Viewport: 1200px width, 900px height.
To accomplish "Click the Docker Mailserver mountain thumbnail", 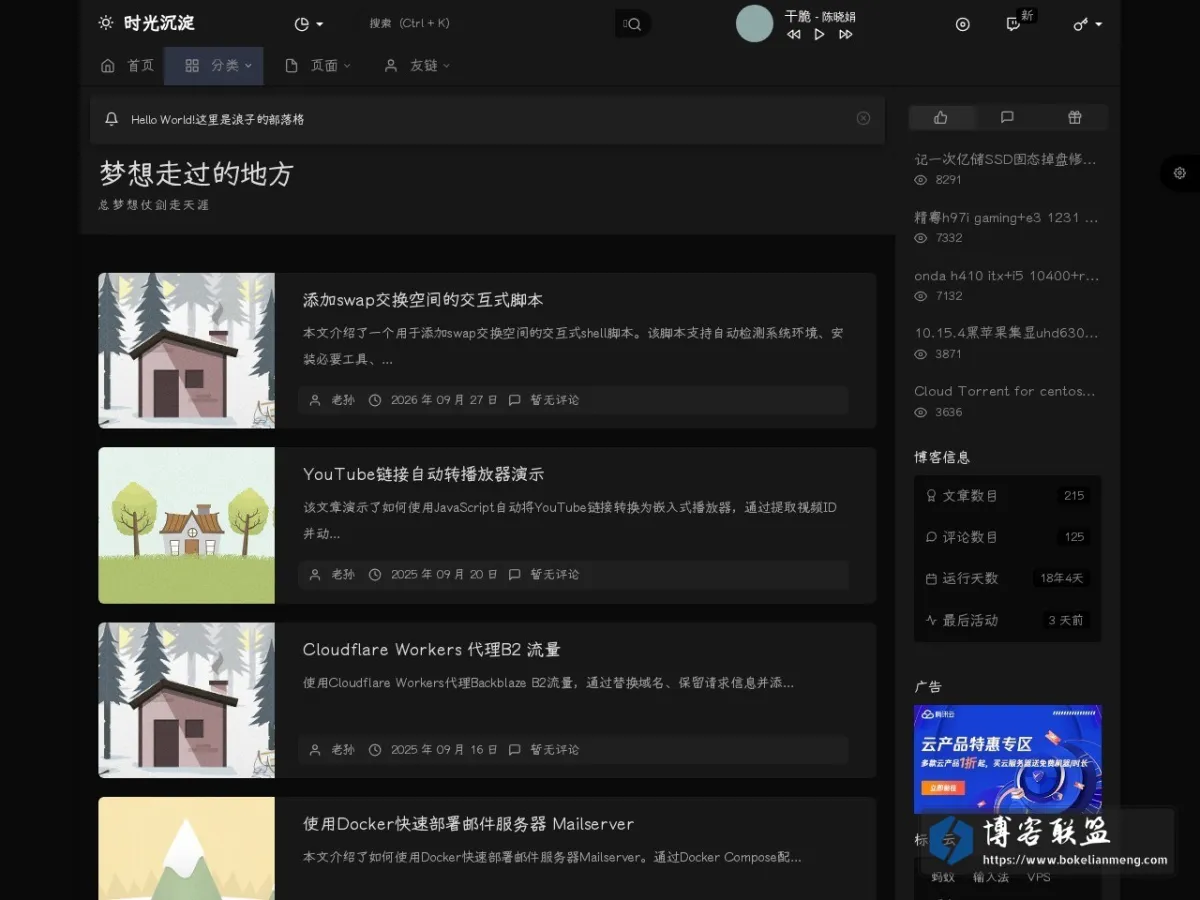I will [x=186, y=848].
